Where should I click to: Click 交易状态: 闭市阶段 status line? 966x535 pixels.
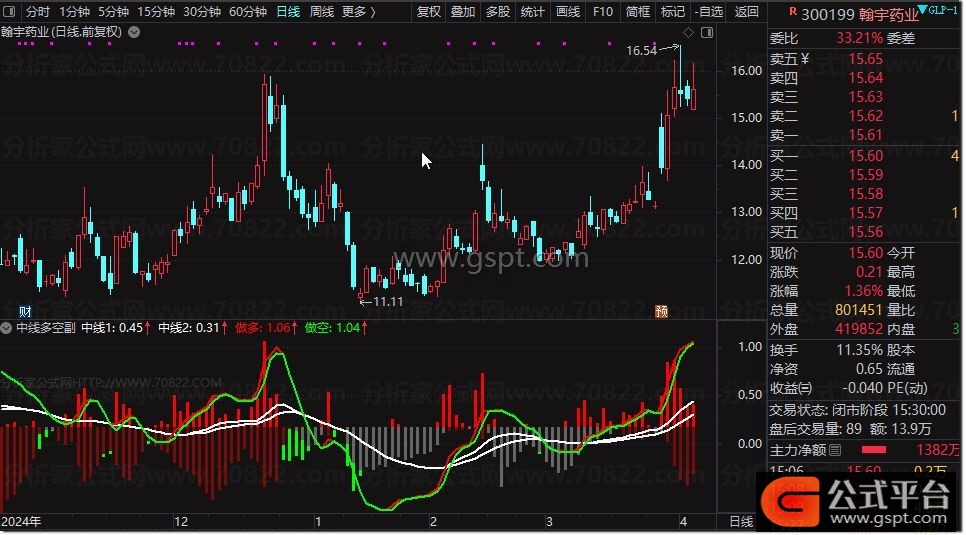click(x=857, y=410)
